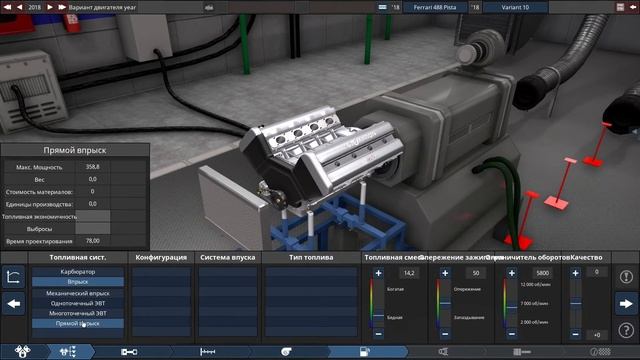Click the Макс. Мощность value 358,8
Screen dimensions: 640x360
pyautogui.click(x=93, y=167)
